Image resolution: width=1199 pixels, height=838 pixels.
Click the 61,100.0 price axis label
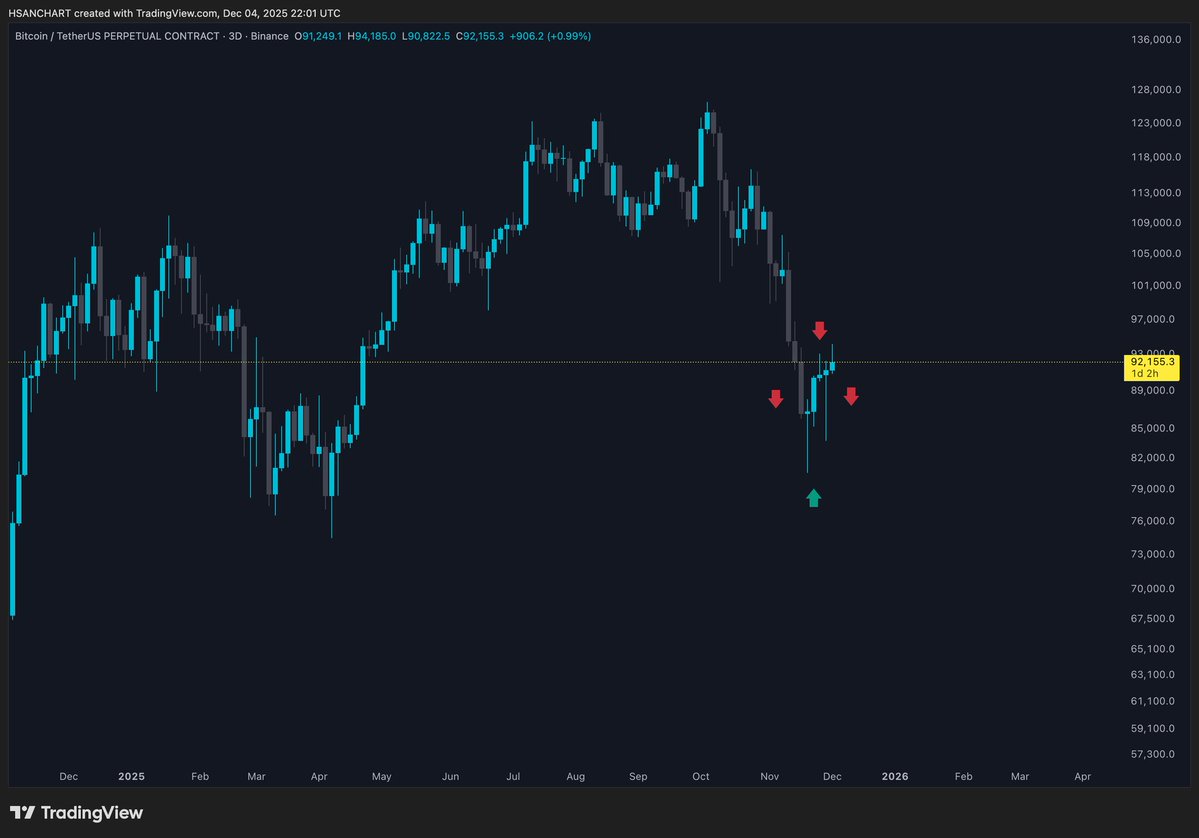tap(1153, 701)
